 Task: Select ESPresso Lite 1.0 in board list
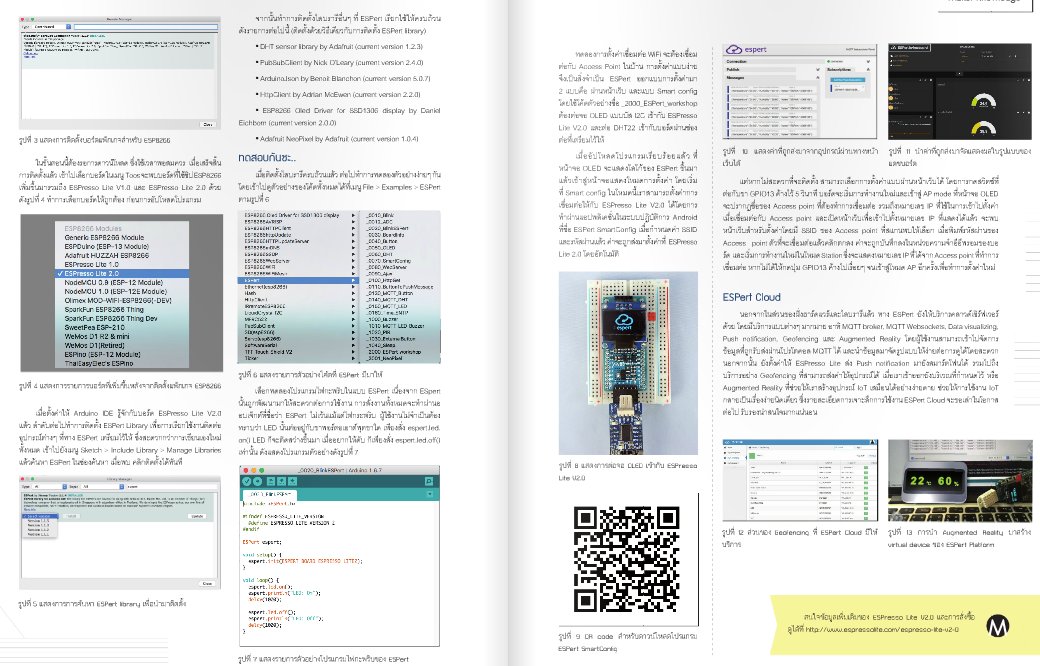(122, 264)
